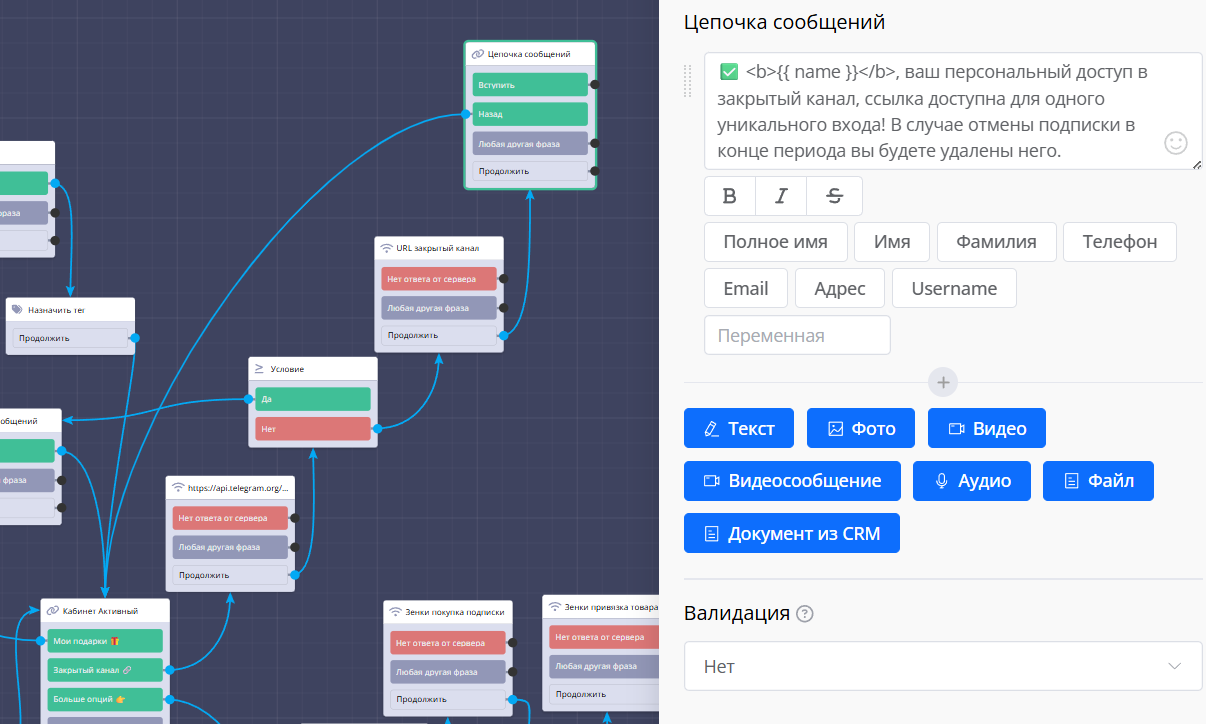This screenshot has width=1206, height=724.
Task: Click the plus icon to add block
Action: click(x=943, y=382)
